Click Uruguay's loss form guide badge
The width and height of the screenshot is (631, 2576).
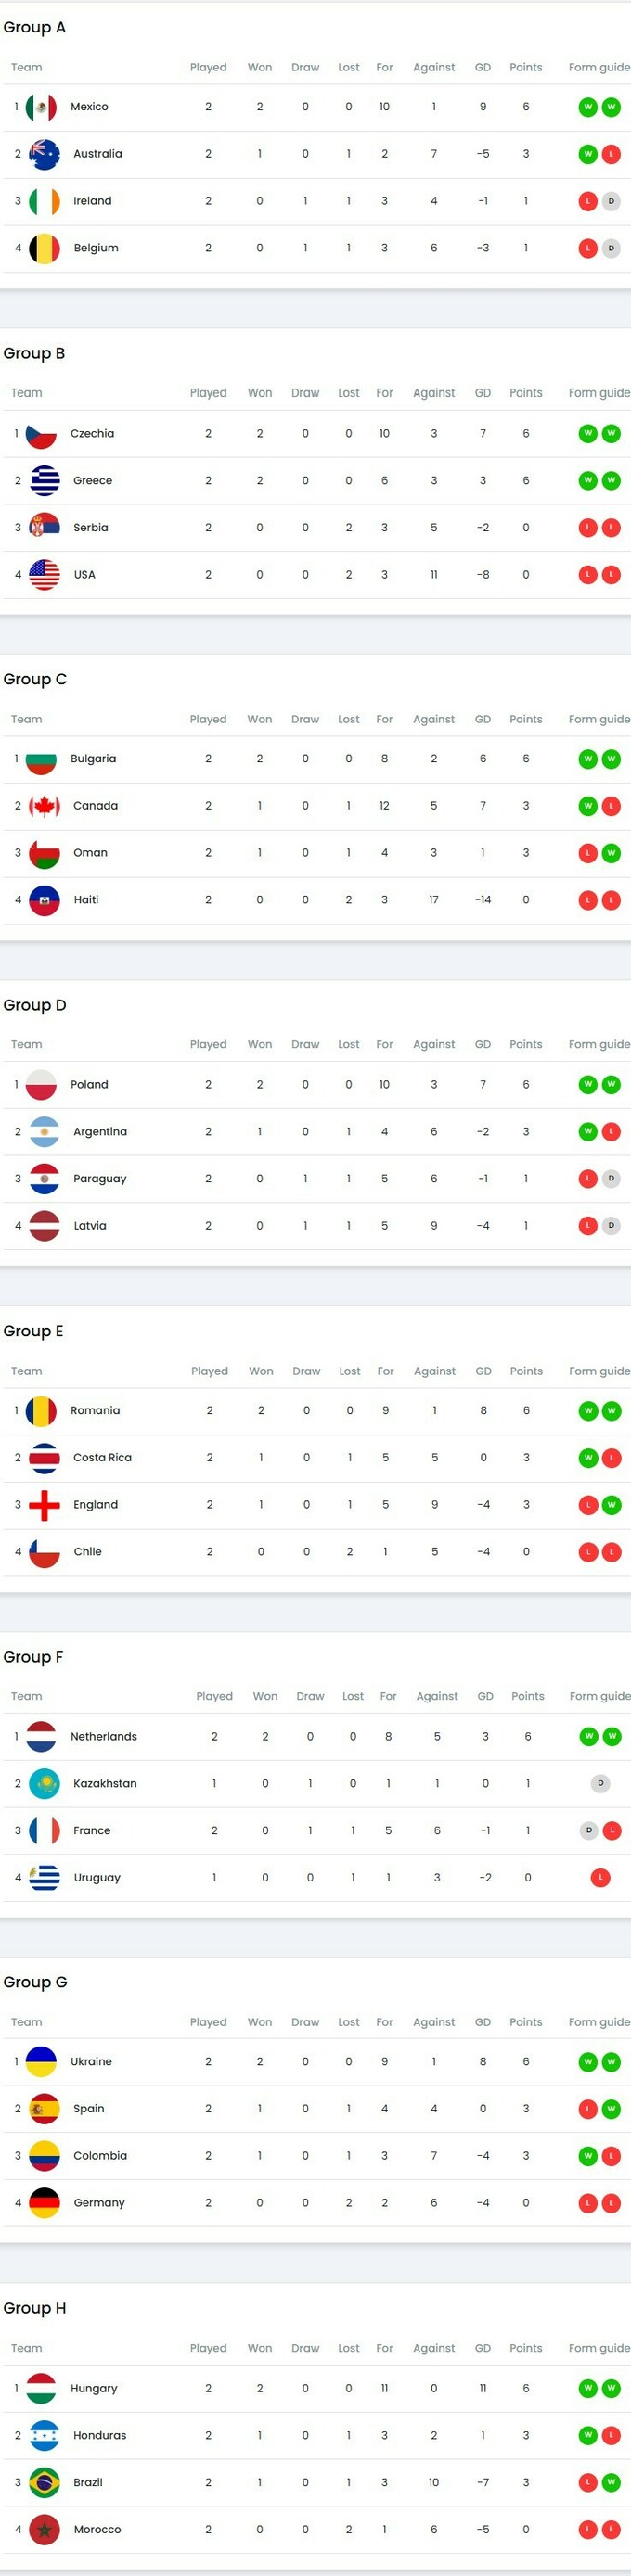(600, 1878)
